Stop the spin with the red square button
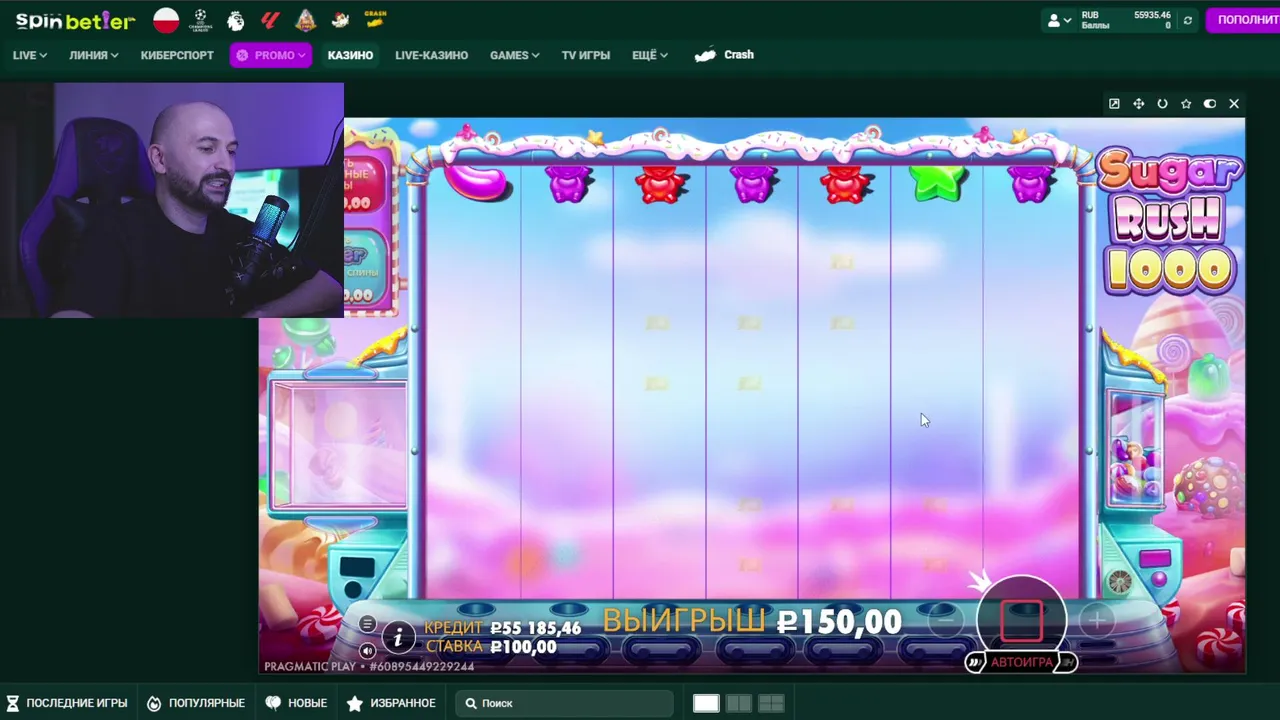This screenshot has height=720, width=1280. click(1021, 621)
